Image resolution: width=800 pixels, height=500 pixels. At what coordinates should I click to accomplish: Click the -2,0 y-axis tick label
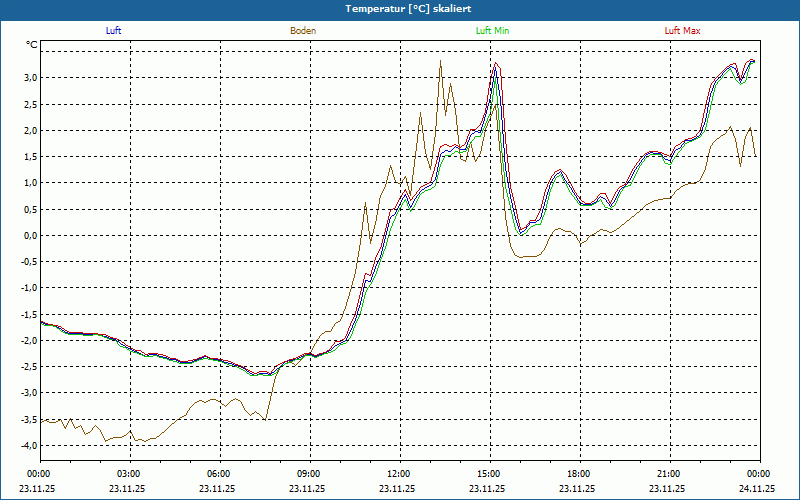(x=27, y=341)
